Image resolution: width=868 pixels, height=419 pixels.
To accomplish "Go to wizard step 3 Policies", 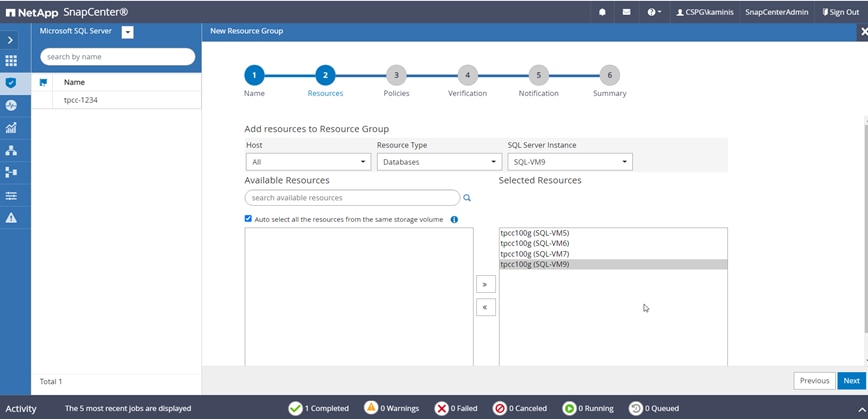I will tap(396, 75).
